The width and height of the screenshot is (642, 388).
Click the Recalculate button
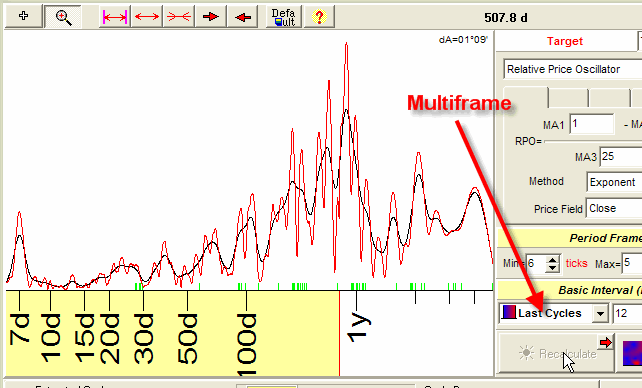pyautogui.click(x=556, y=353)
